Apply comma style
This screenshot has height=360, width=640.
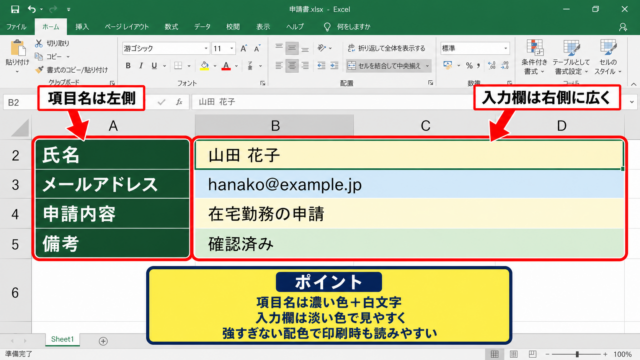point(478,66)
